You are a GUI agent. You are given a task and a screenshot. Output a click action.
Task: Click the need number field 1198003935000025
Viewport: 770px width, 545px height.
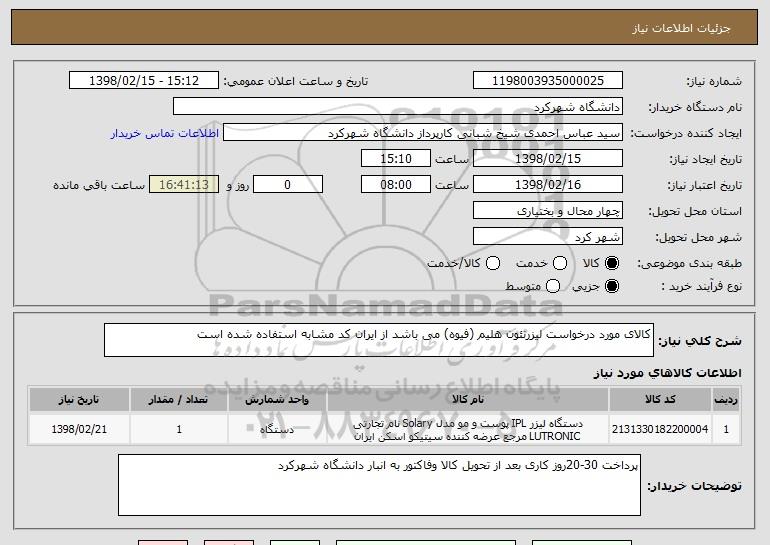(548, 81)
